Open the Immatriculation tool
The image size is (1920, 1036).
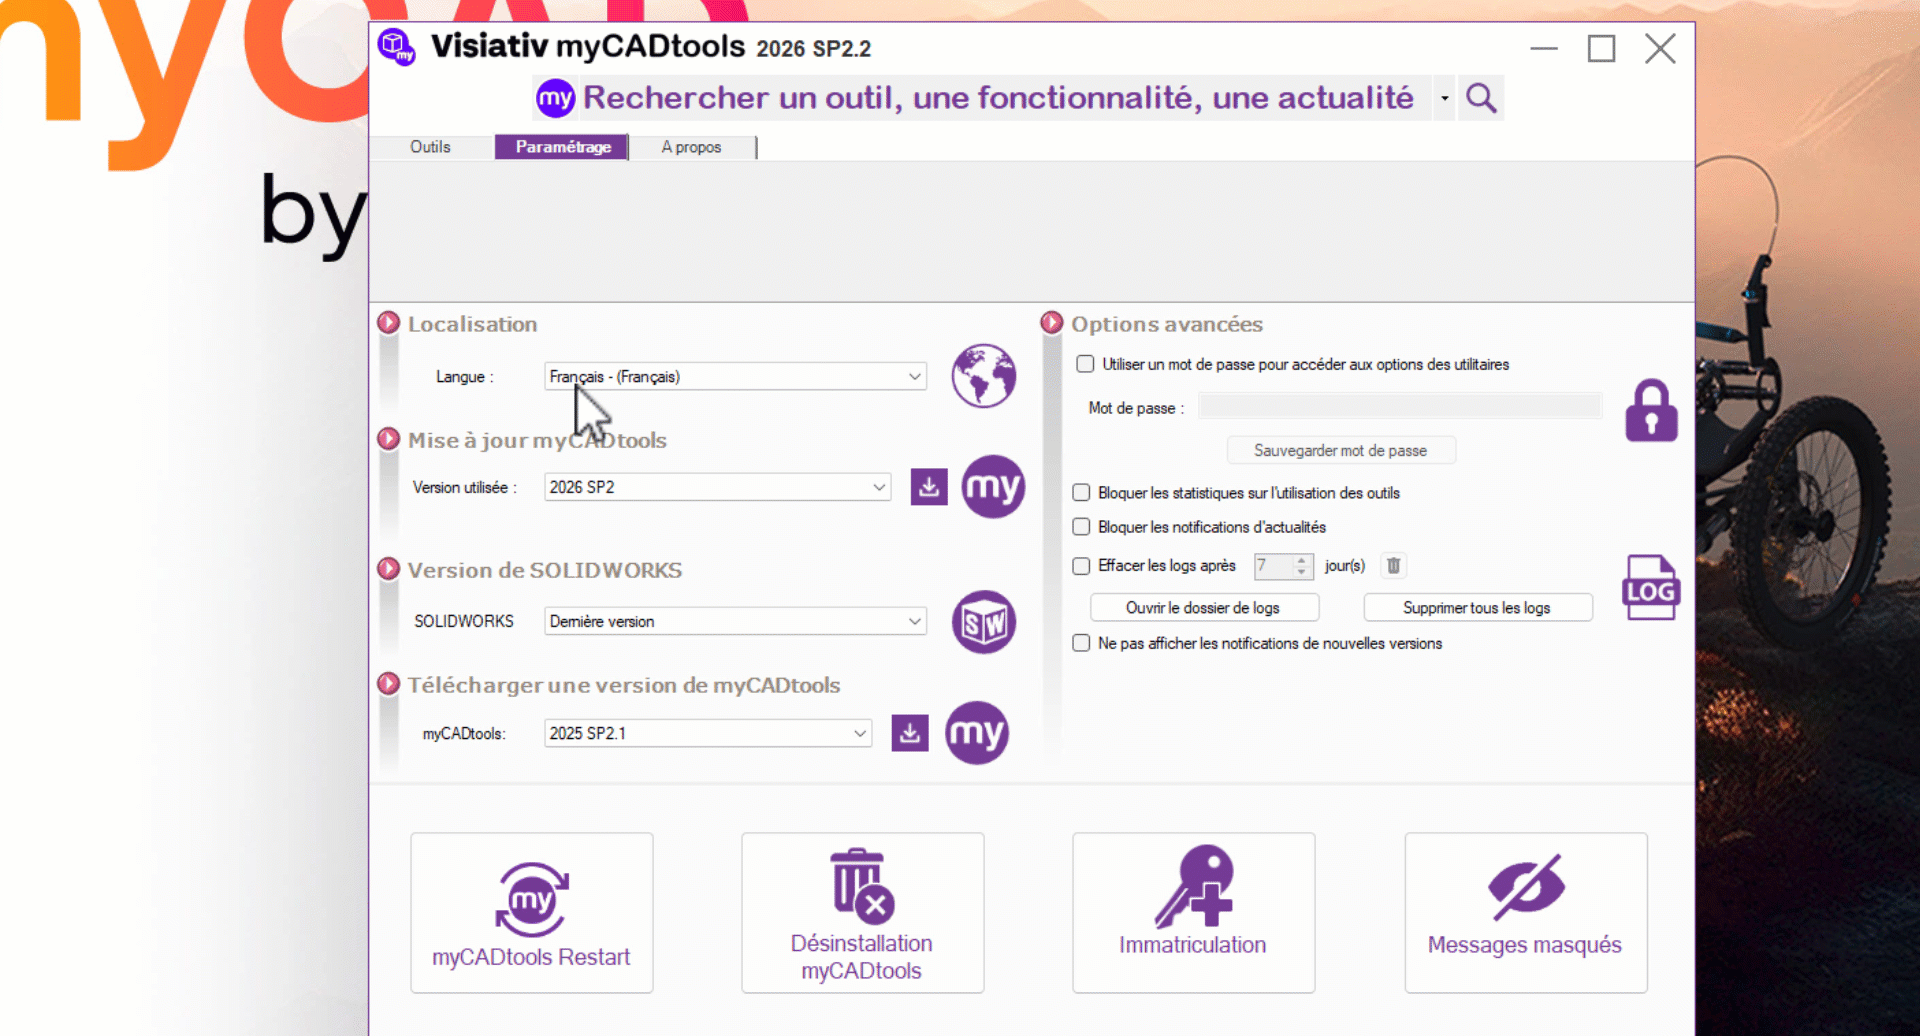1193,912
